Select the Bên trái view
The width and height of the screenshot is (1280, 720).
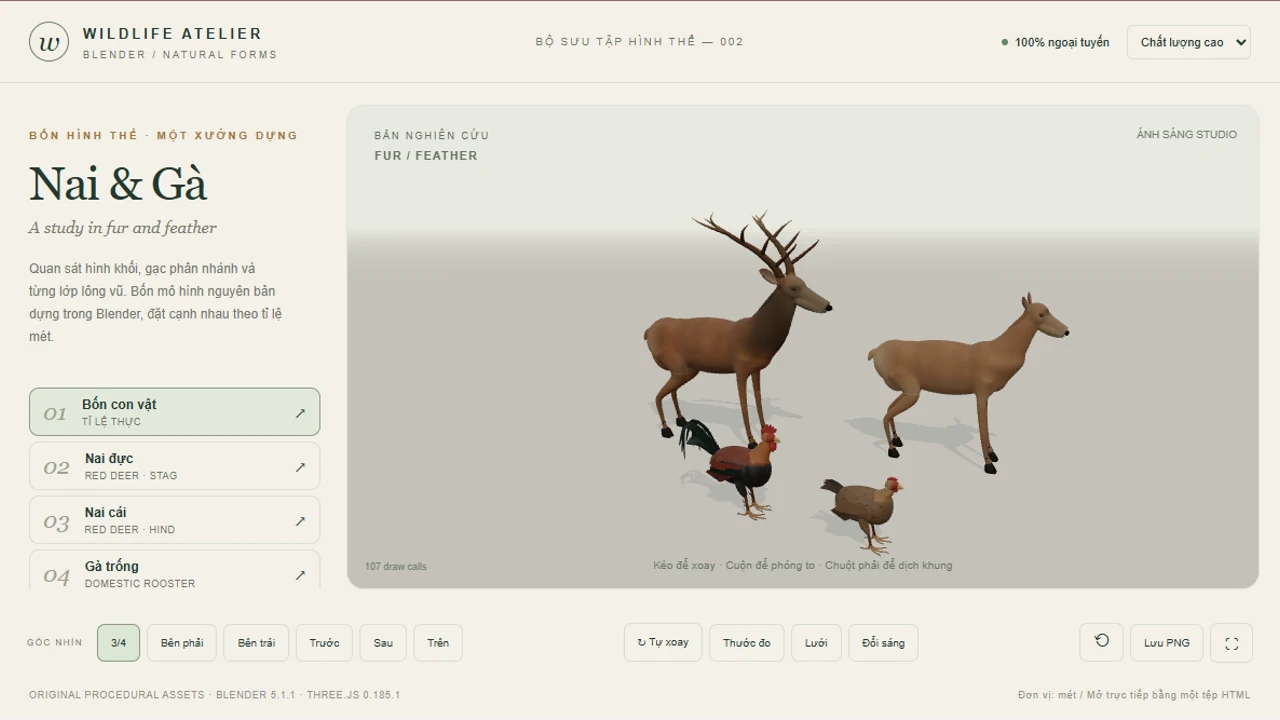tap(256, 643)
